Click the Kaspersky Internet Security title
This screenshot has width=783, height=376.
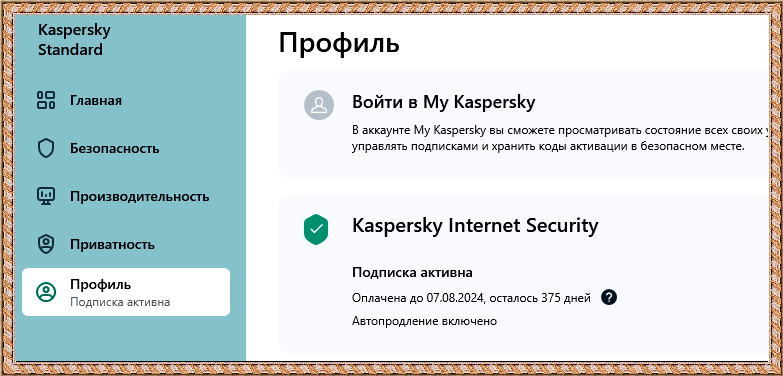[475, 226]
